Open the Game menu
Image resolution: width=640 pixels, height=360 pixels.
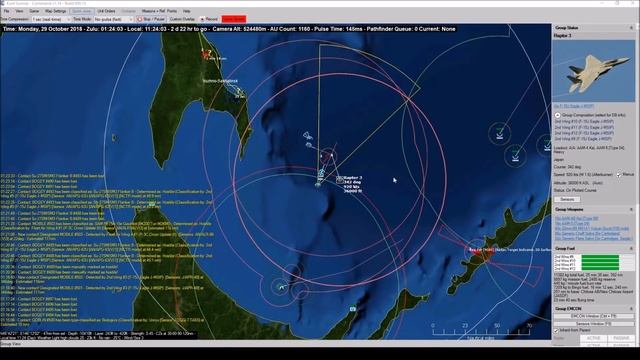tap(34, 11)
